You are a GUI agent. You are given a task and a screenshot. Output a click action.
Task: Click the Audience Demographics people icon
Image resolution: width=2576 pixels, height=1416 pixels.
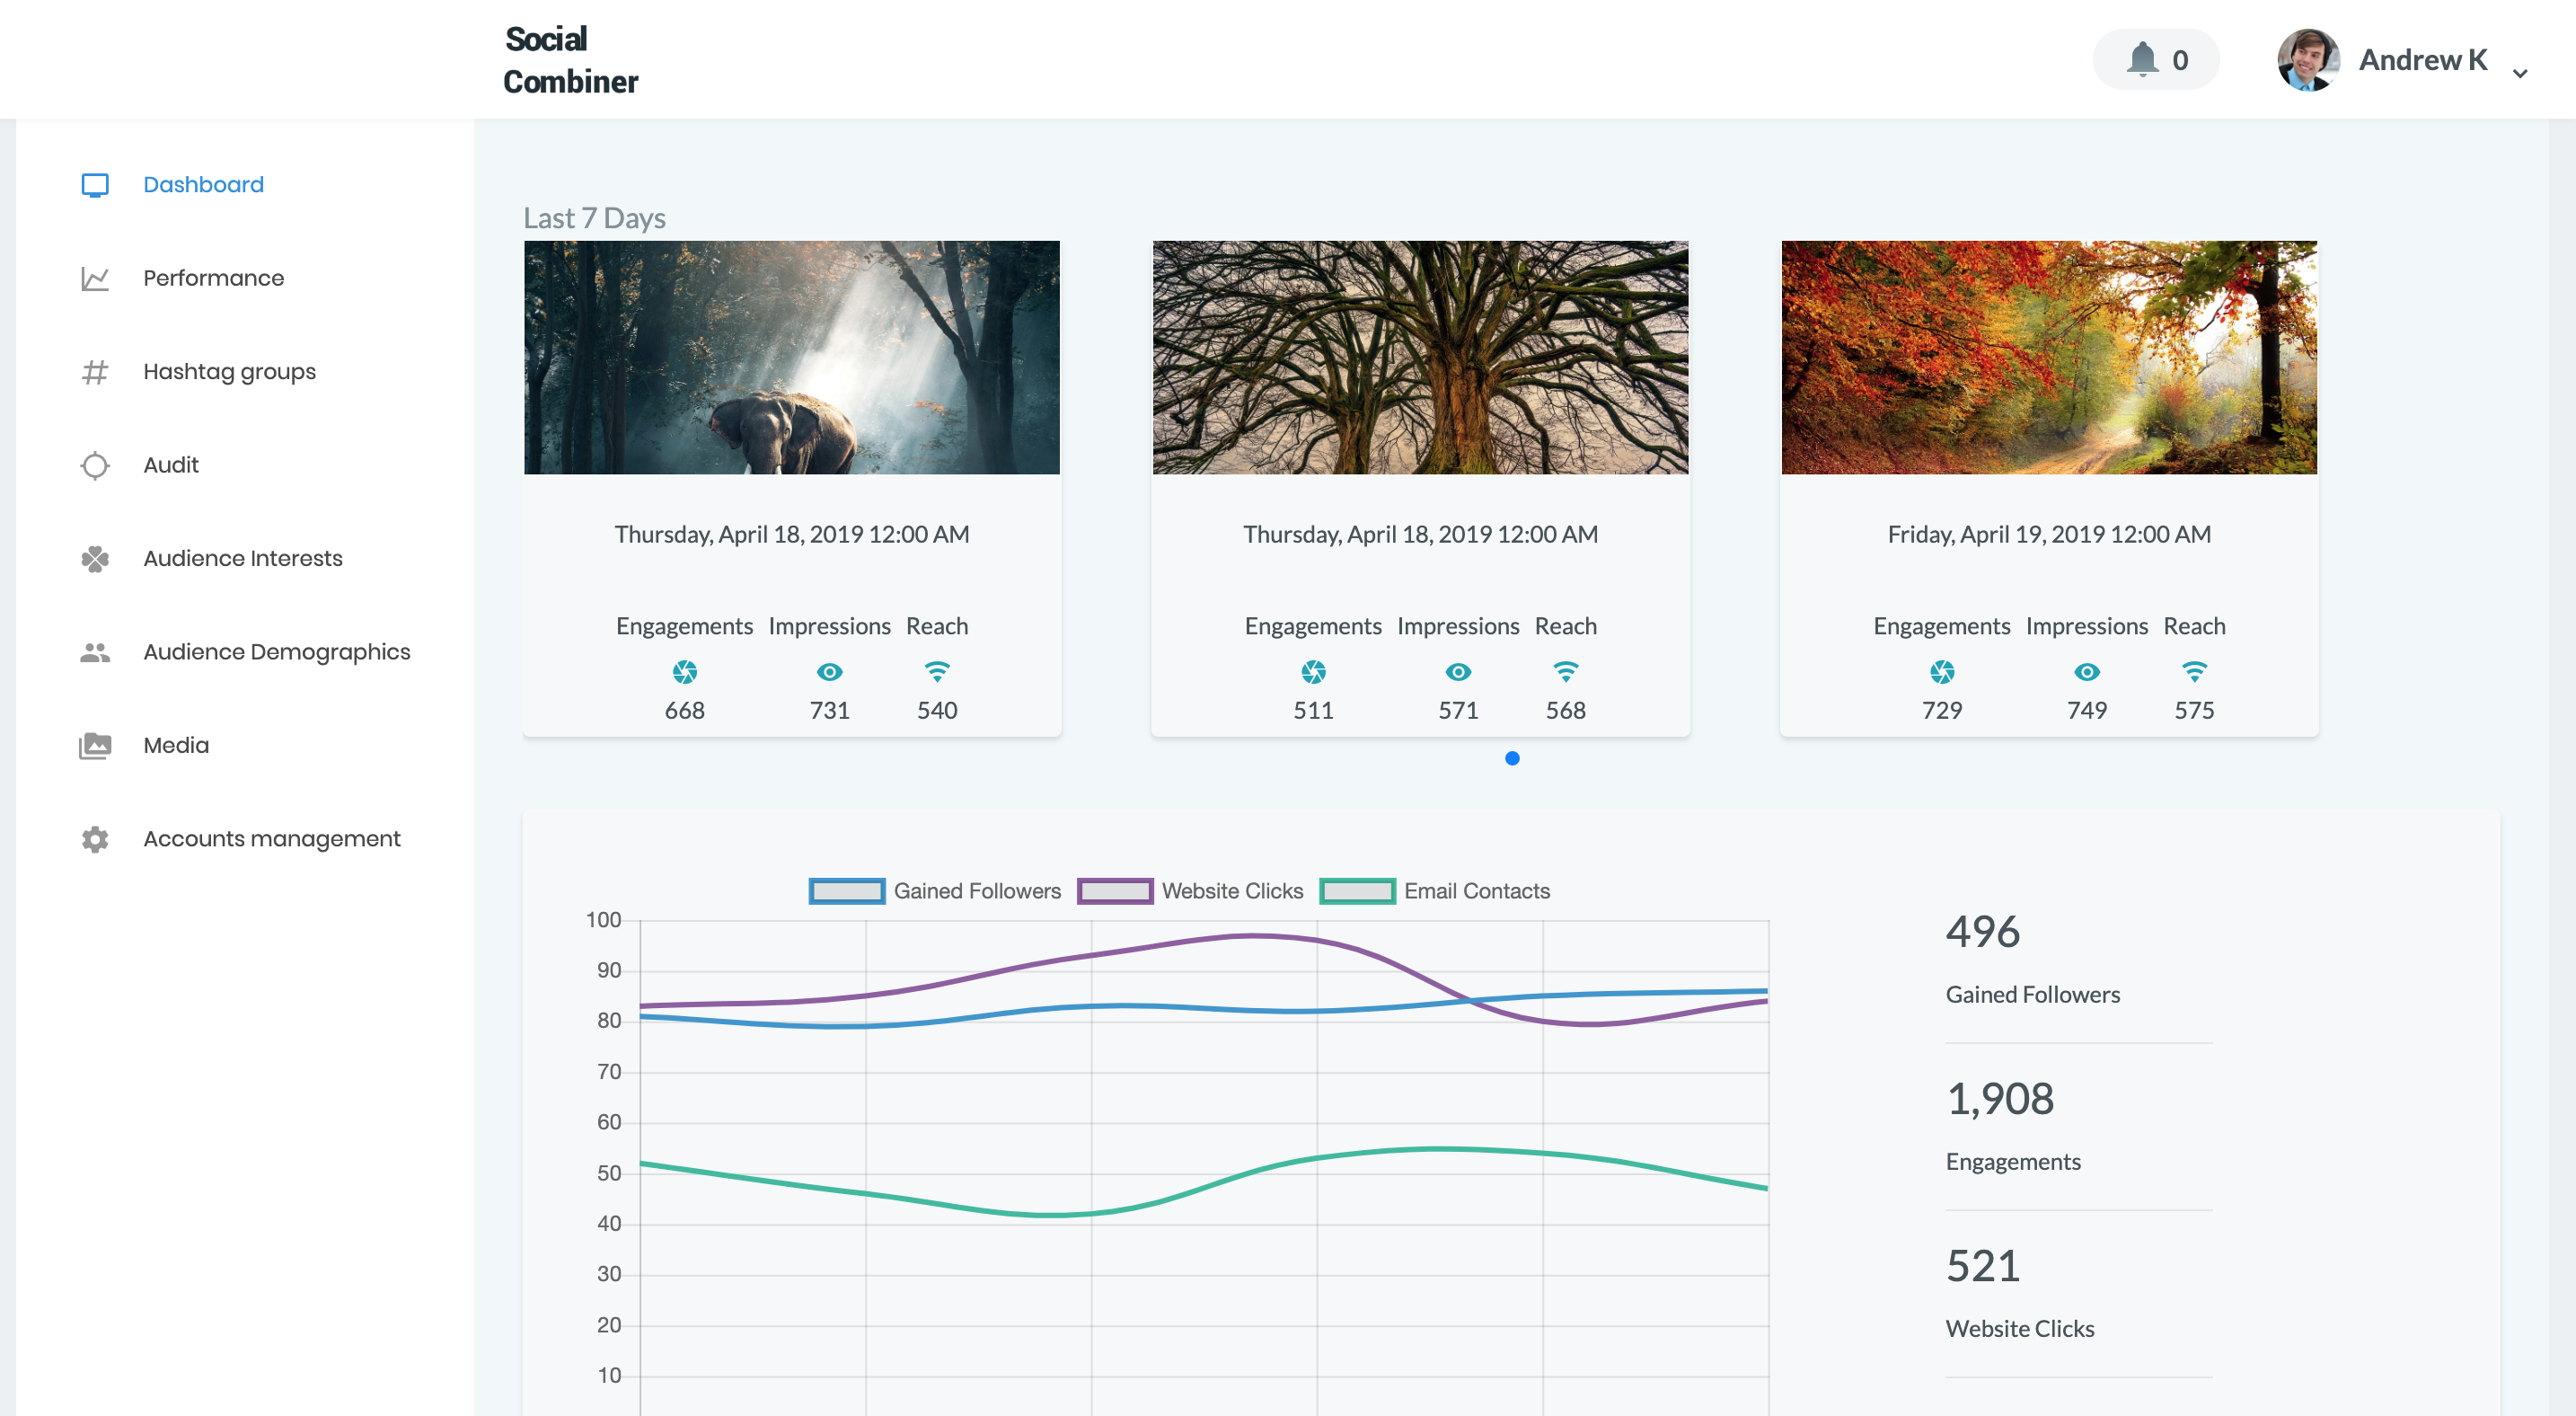coord(95,652)
